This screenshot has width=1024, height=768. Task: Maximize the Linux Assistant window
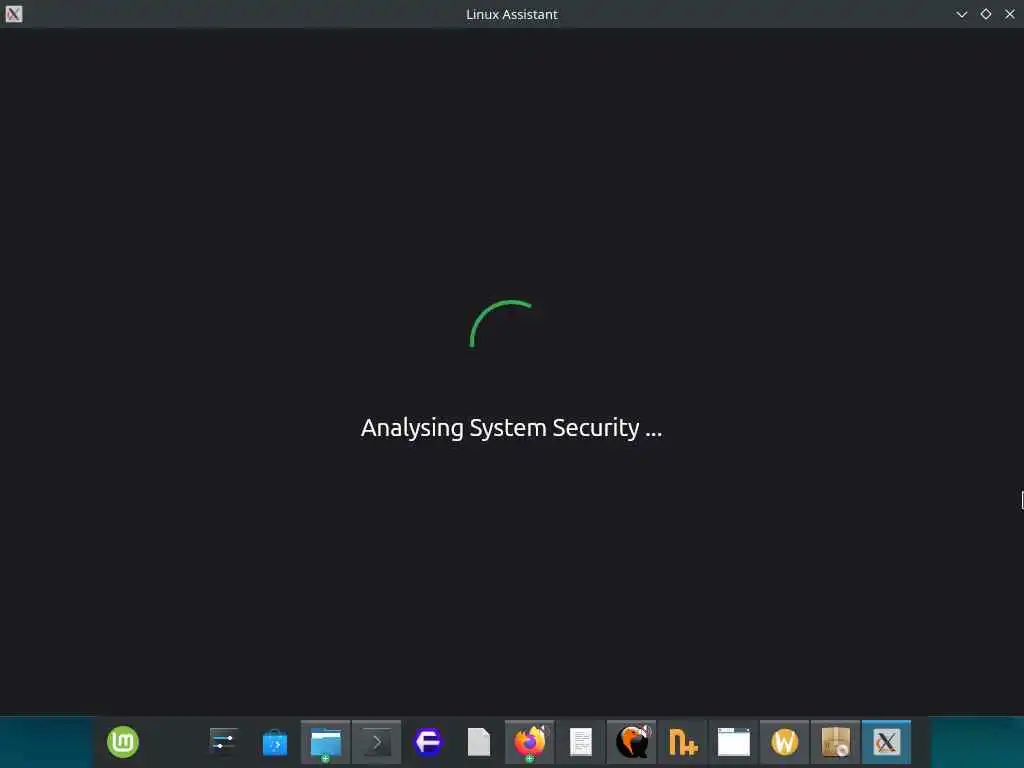pyautogui.click(x=986, y=14)
